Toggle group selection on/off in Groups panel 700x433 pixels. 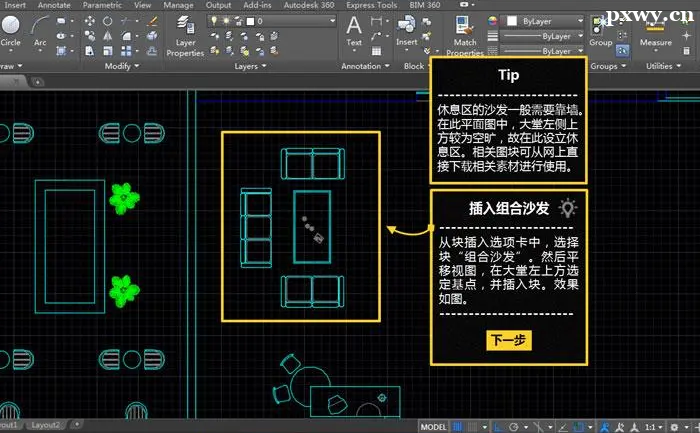coord(622,51)
